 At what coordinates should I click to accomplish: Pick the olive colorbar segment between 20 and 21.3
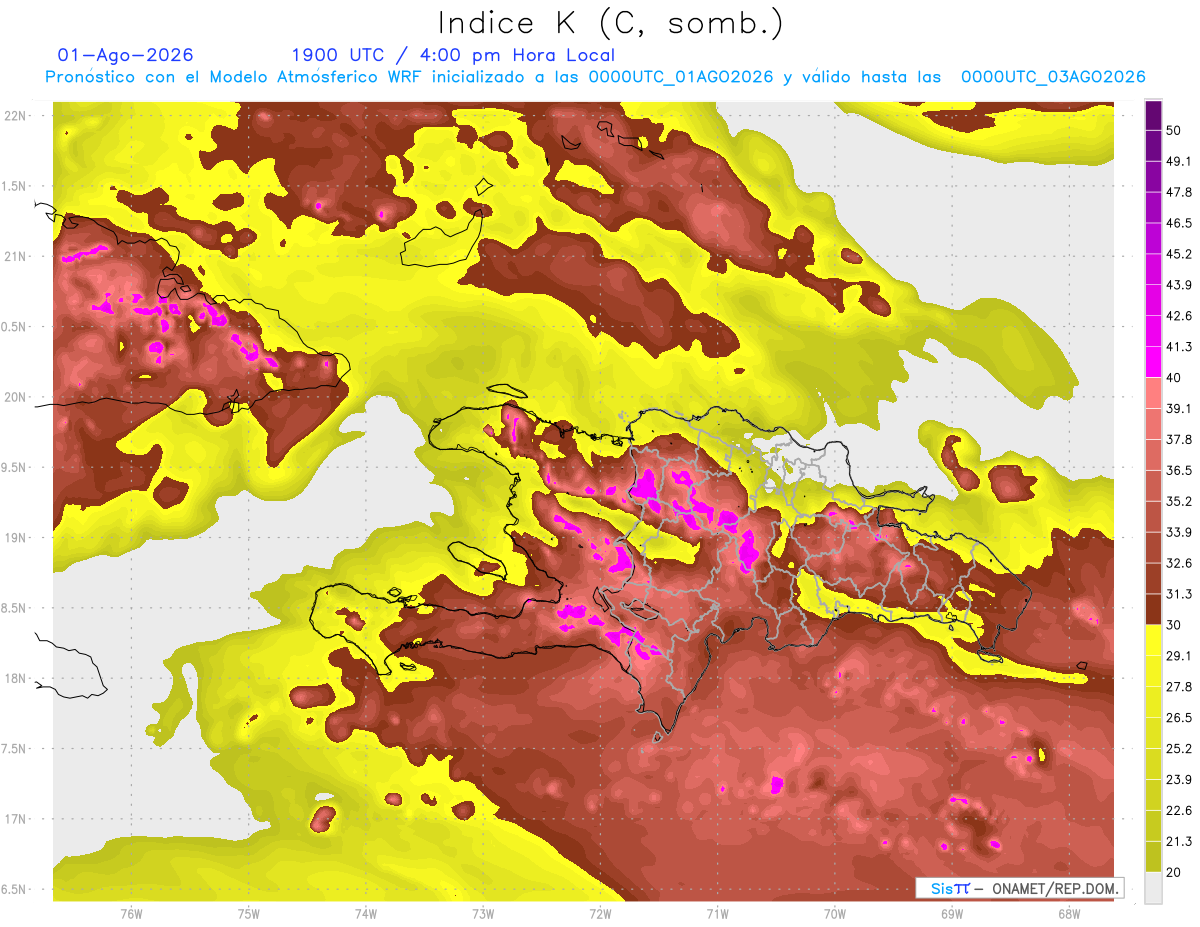[1153, 857]
